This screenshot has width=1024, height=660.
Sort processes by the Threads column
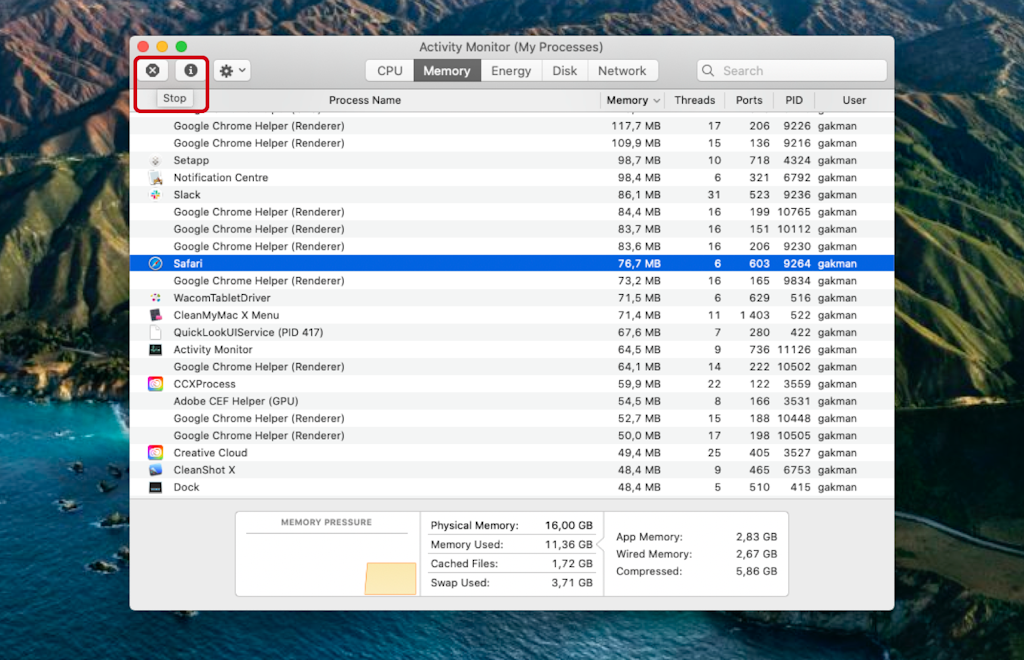(695, 100)
